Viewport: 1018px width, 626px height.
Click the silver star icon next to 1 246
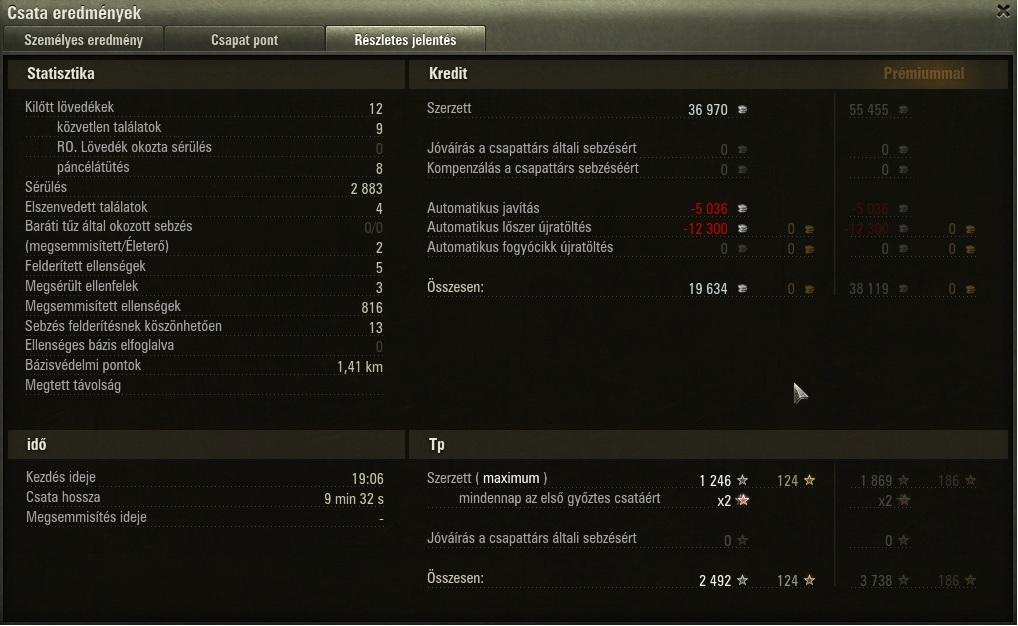click(743, 480)
